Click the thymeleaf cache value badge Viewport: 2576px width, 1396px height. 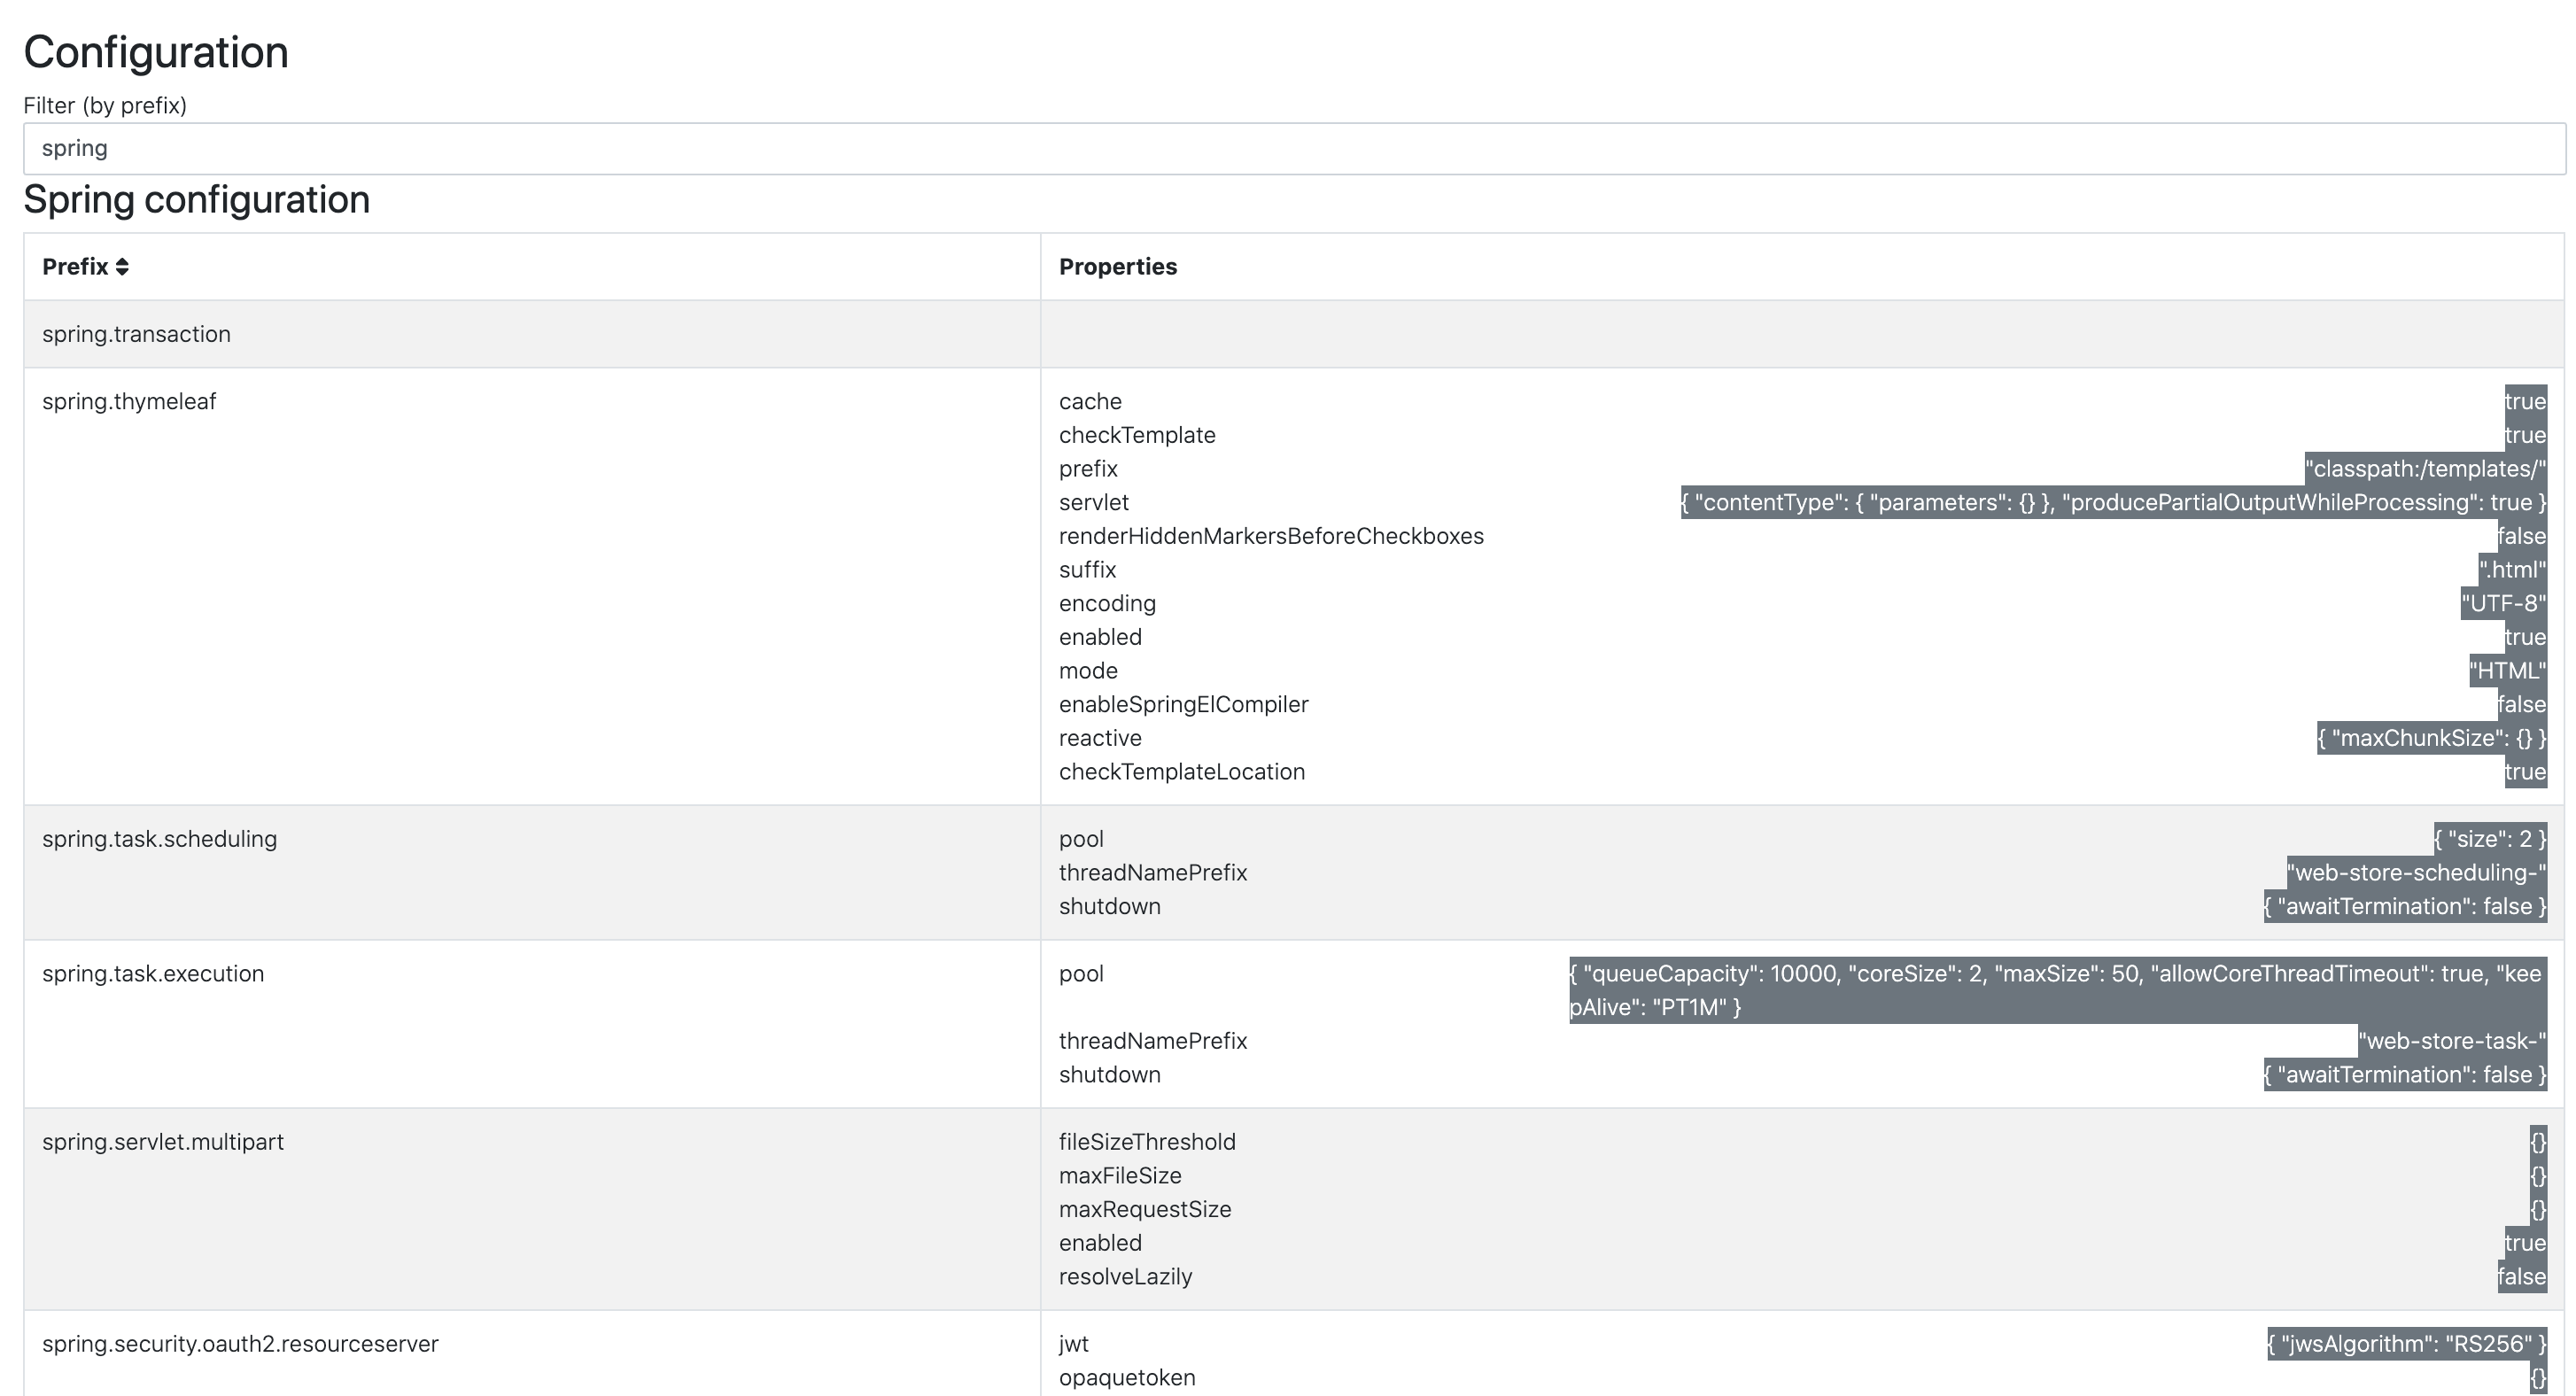pyautogui.click(x=2524, y=402)
